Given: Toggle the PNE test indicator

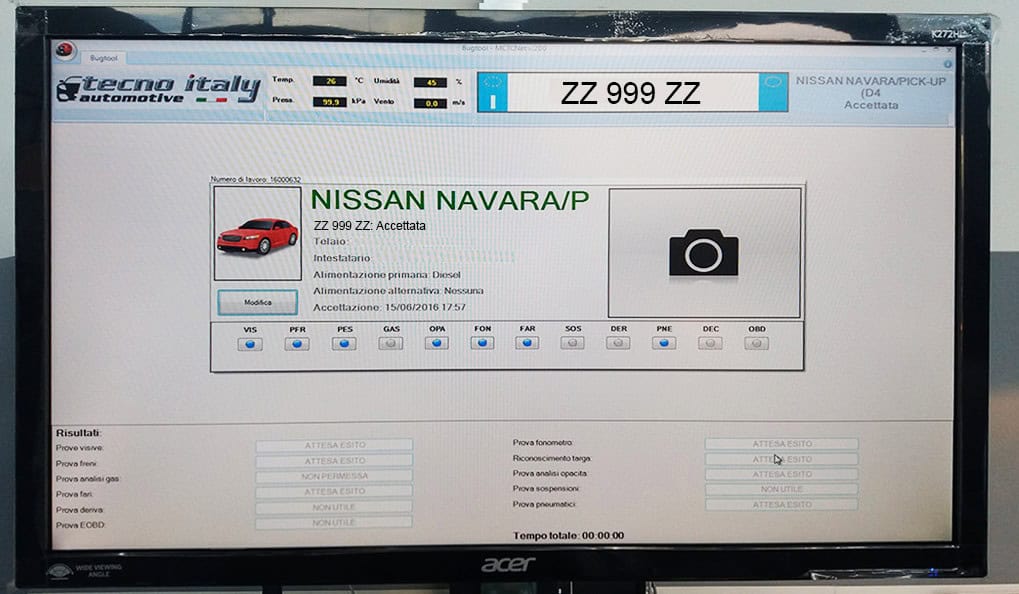Looking at the screenshot, I should (664, 342).
